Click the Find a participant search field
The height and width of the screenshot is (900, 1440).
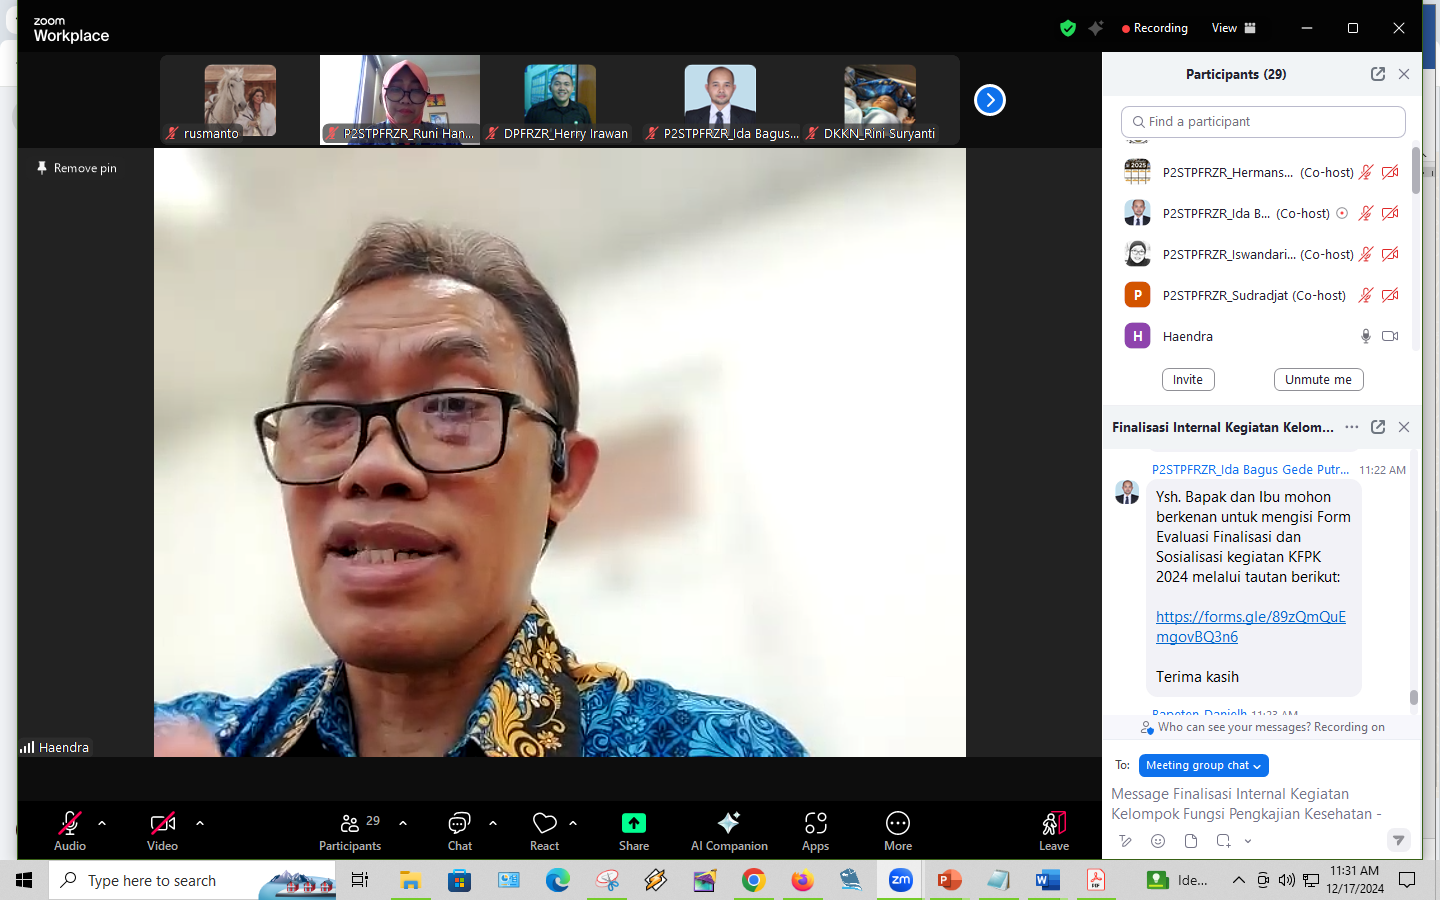coord(1263,122)
